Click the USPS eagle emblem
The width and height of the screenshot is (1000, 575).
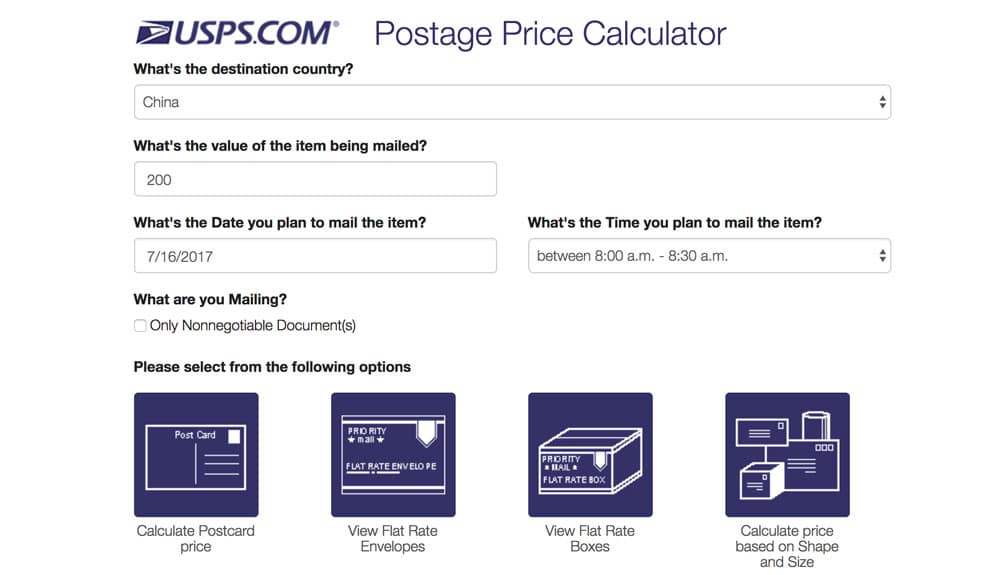click(x=154, y=33)
